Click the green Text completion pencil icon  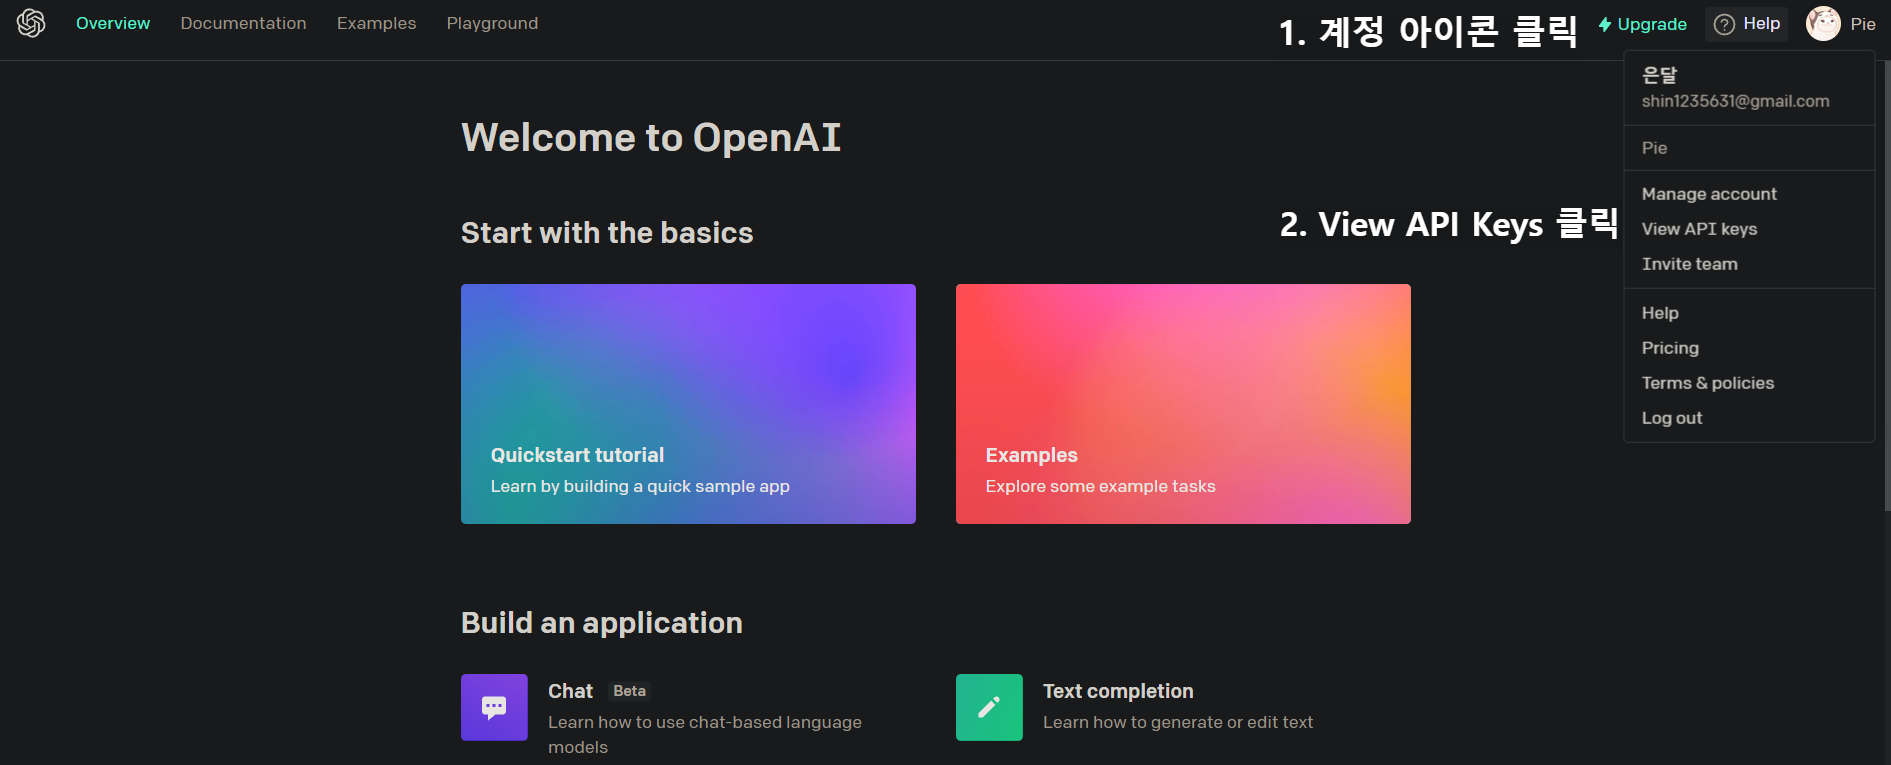click(x=989, y=707)
